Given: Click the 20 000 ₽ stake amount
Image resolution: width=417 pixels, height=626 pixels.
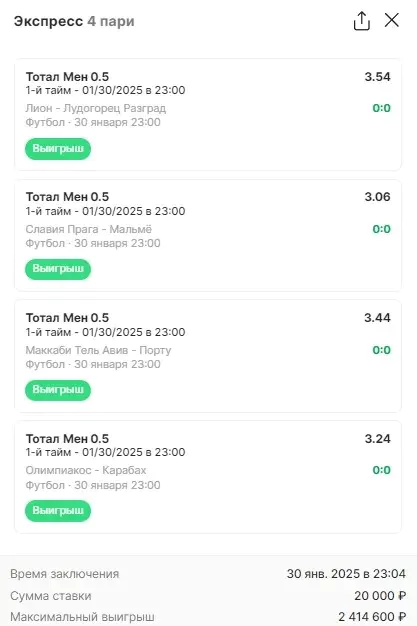Looking at the screenshot, I should tap(380, 596).
